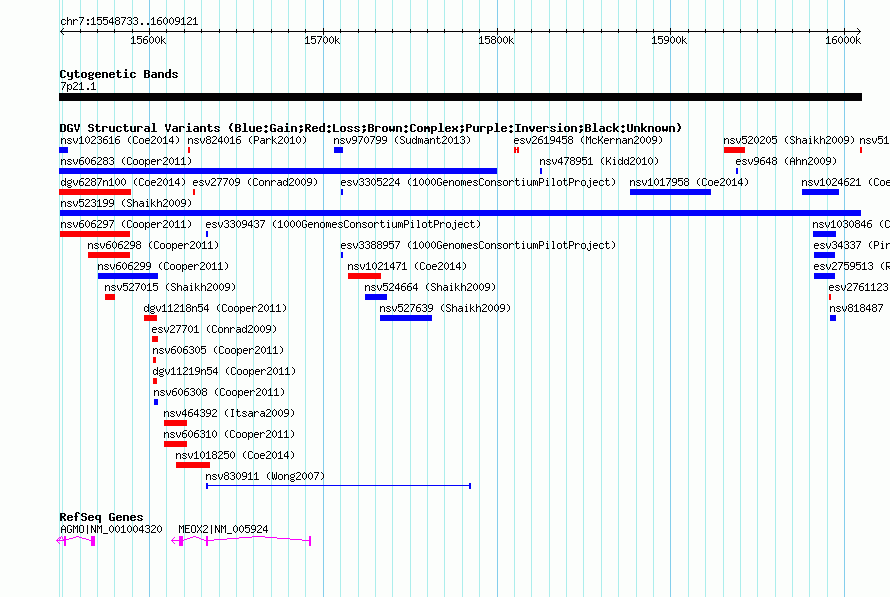Click the nsv824016 (Park2010) label

[x=247, y=140]
